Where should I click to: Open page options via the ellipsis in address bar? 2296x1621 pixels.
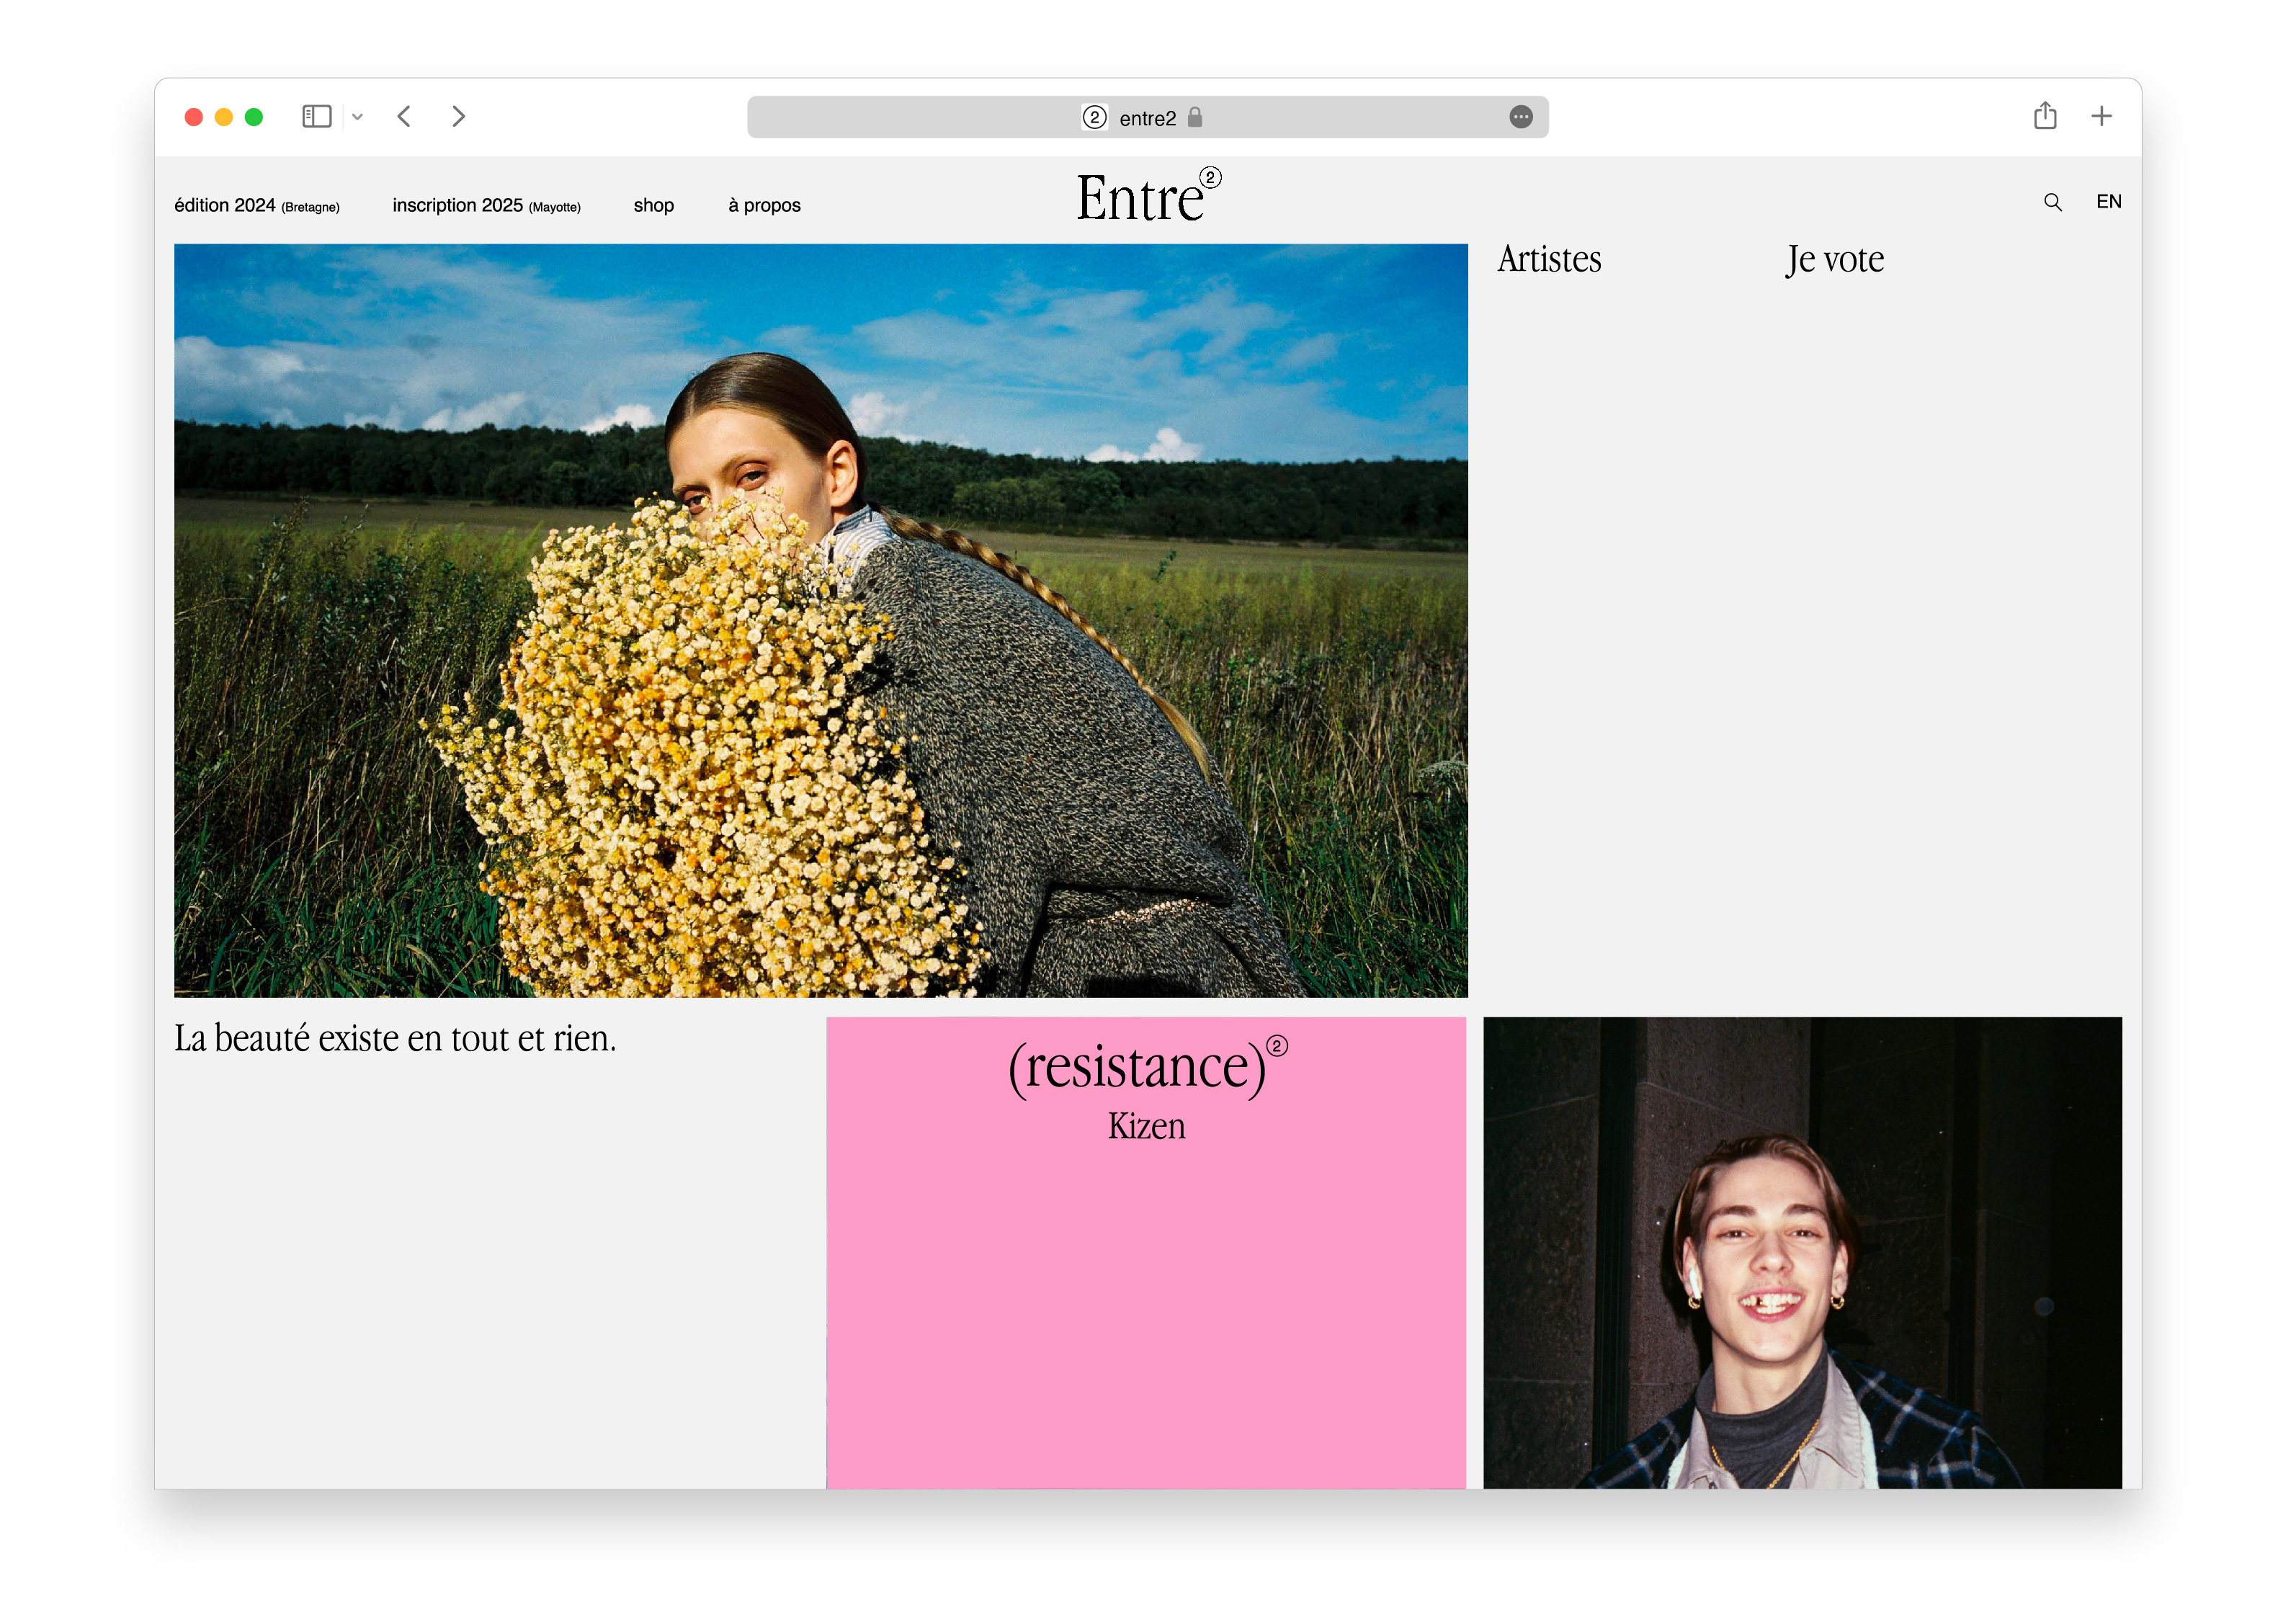pyautogui.click(x=1521, y=117)
